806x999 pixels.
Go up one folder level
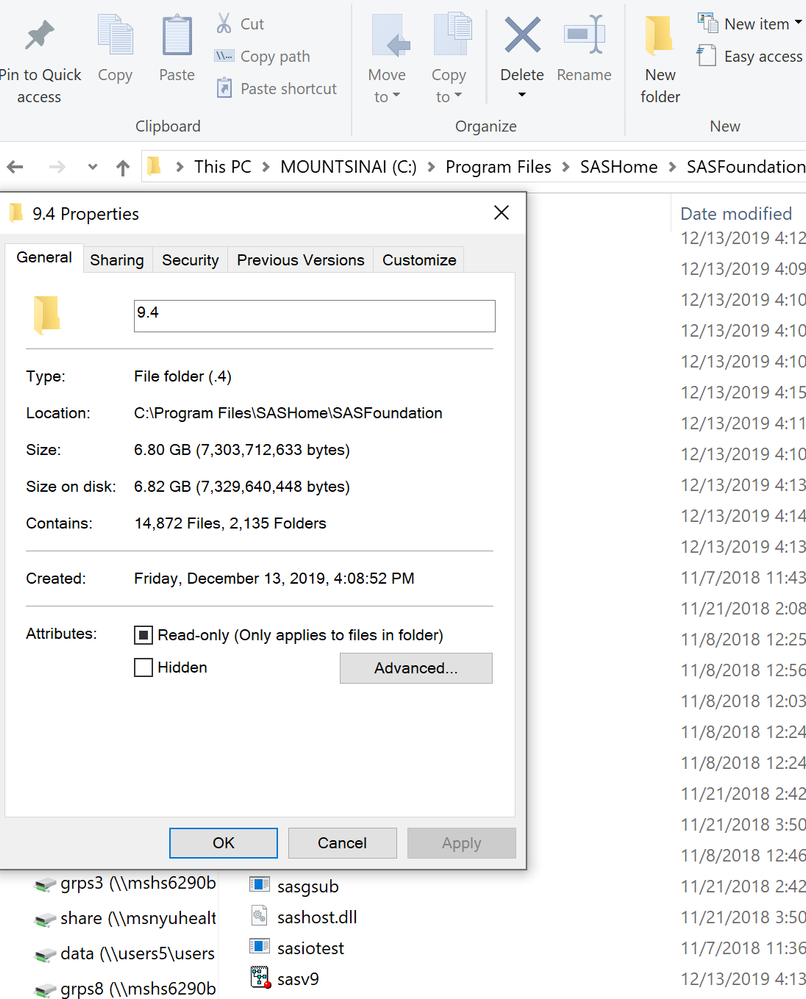[123, 168]
